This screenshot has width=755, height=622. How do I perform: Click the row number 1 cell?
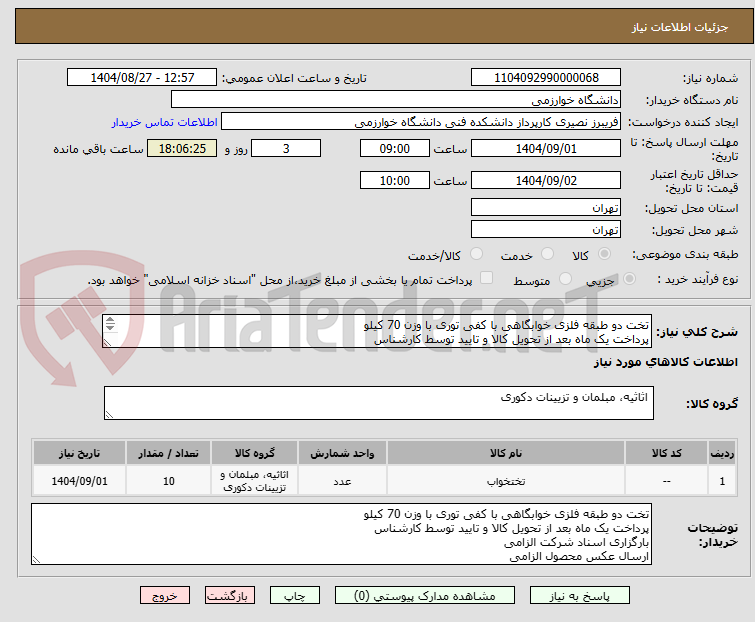pyautogui.click(x=722, y=480)
